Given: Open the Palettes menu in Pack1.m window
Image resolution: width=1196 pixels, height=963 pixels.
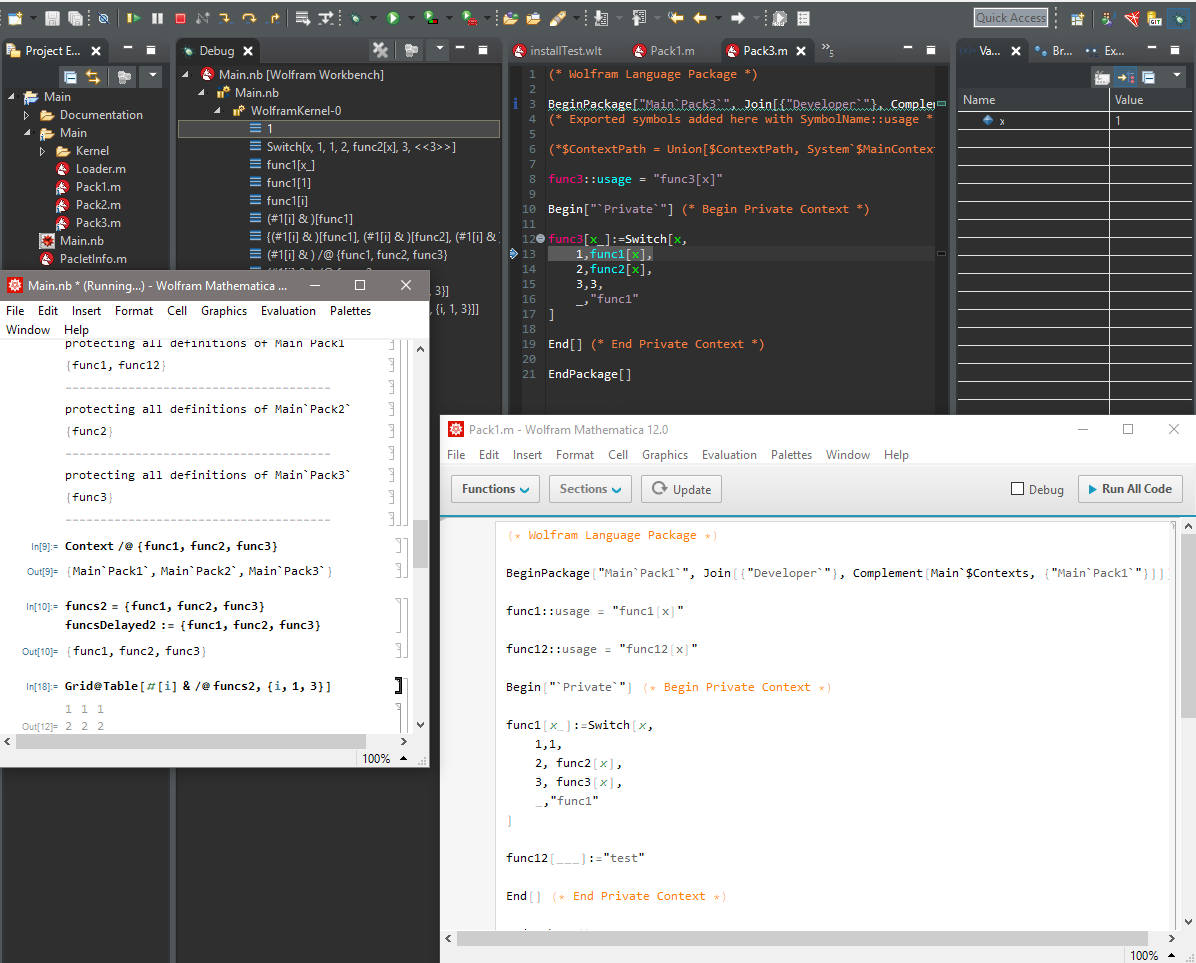Looking at the screenshot, I should [791, 455].
